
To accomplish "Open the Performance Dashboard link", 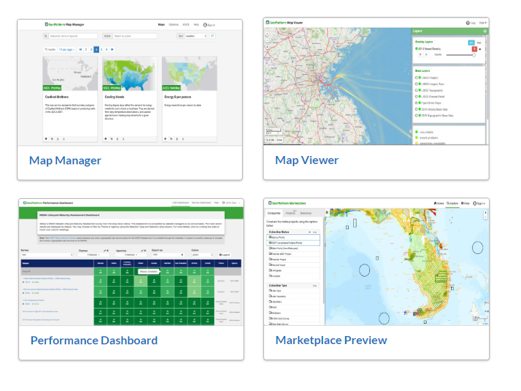I will [x=94, y=340].
